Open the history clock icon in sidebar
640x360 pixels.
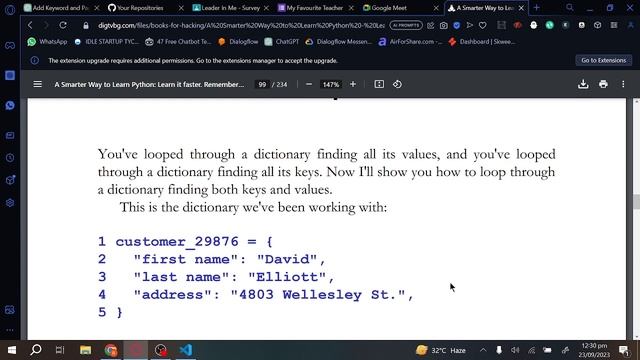pyautogui.click(x=10, y=158)
